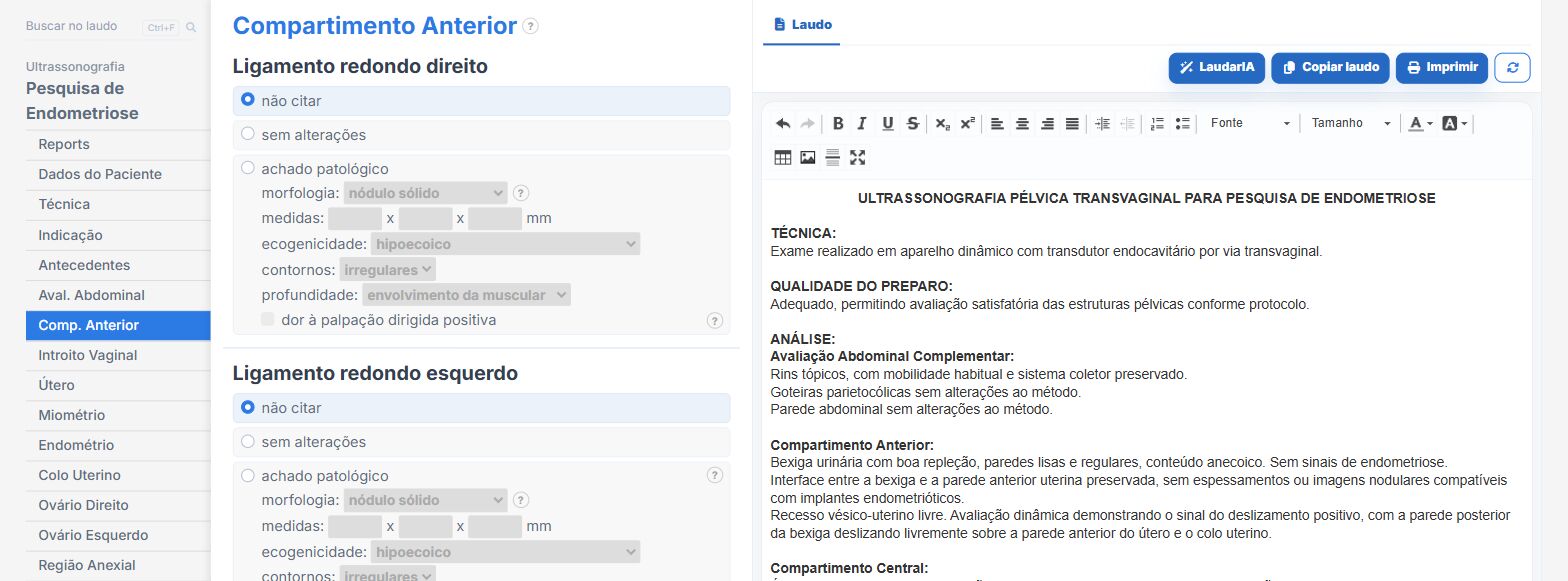Open help for Compartimento Anterior heading
1568x581 pixels.
coord(530,26)
